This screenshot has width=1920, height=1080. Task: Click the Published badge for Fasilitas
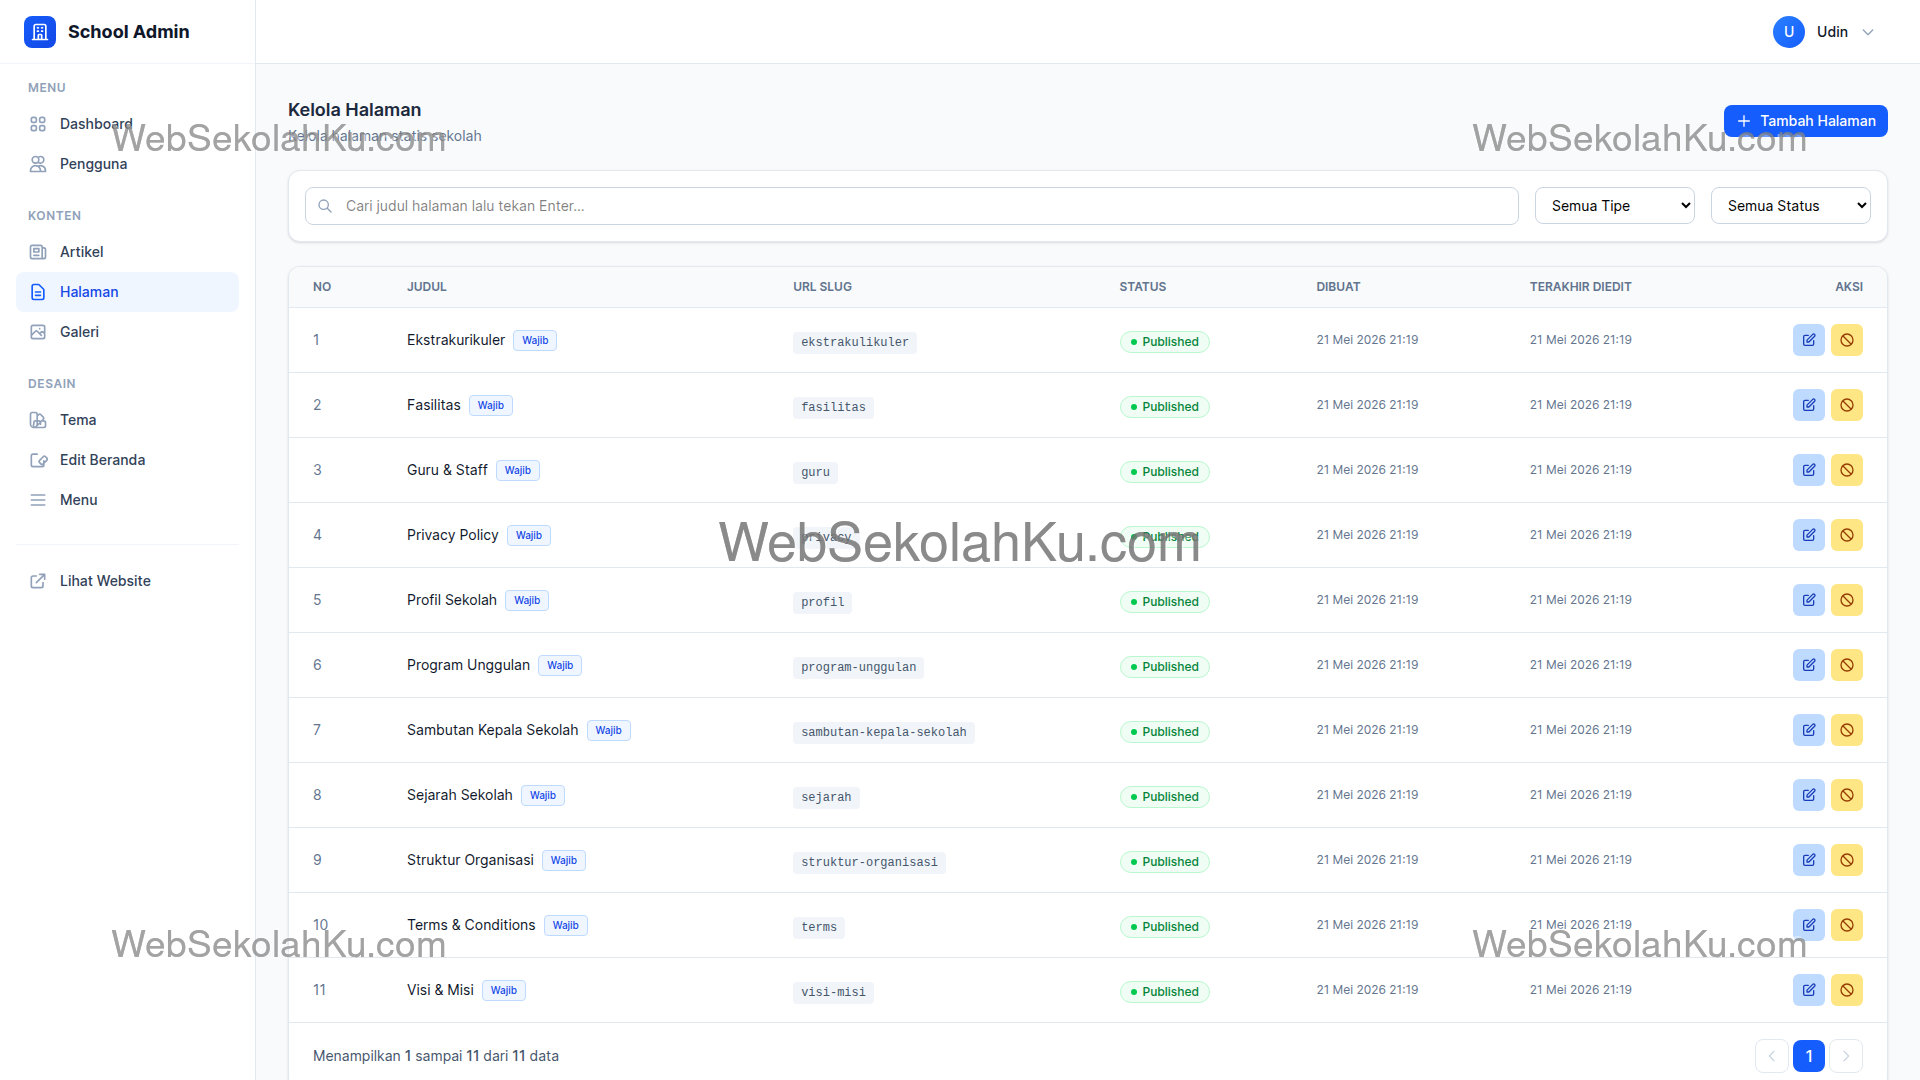1164,407
